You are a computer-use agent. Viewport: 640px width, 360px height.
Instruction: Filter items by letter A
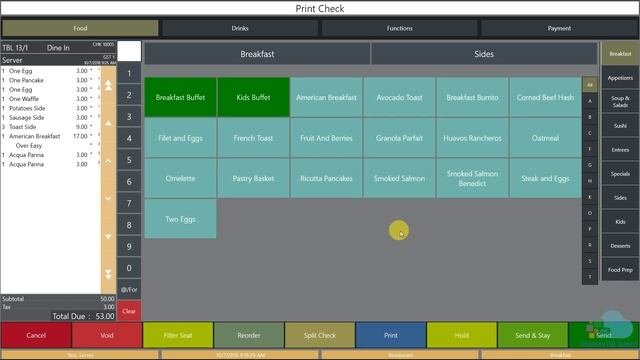click(590, 101)
